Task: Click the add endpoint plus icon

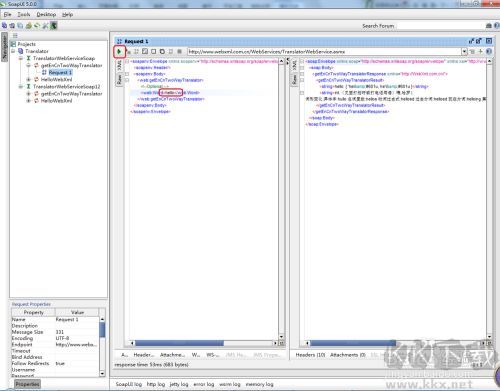Action: (x=480, y=52)
